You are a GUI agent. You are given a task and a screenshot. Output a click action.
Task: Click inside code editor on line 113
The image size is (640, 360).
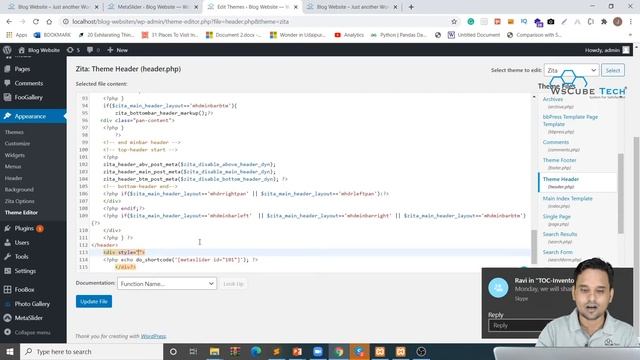(310, 252)
